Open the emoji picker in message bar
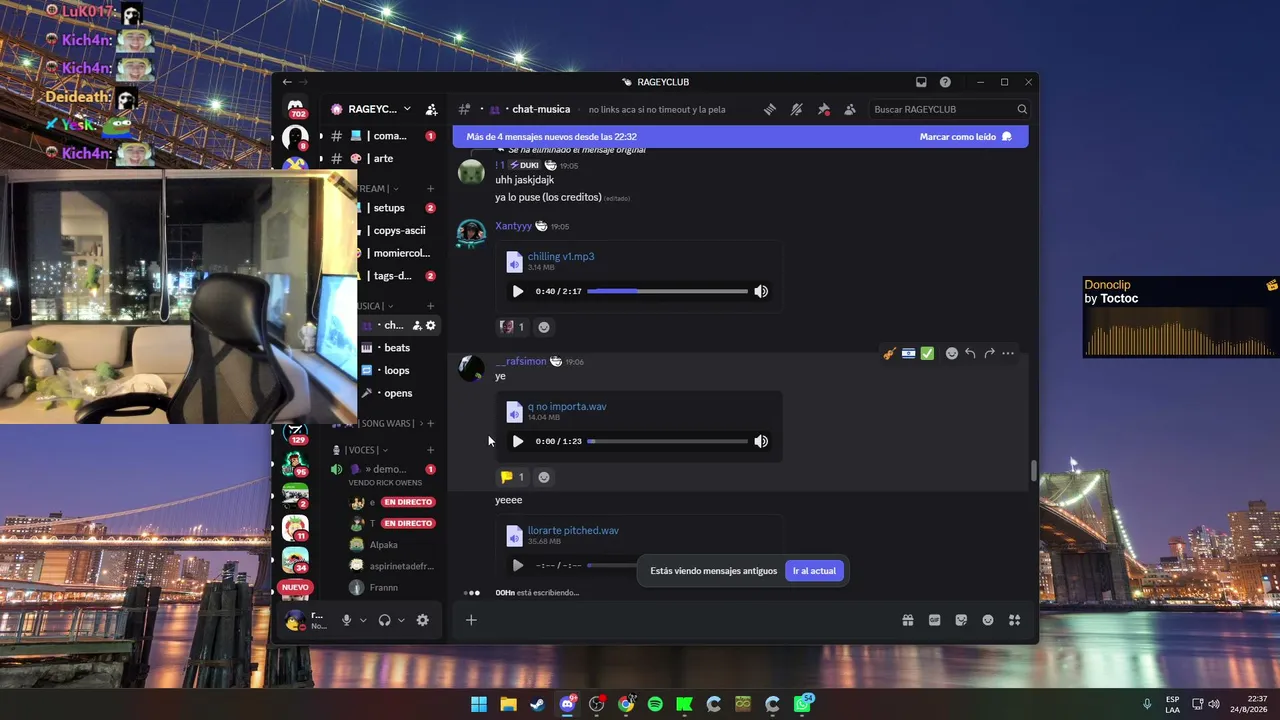1280x720 pixels. click(x=988, y=620)
